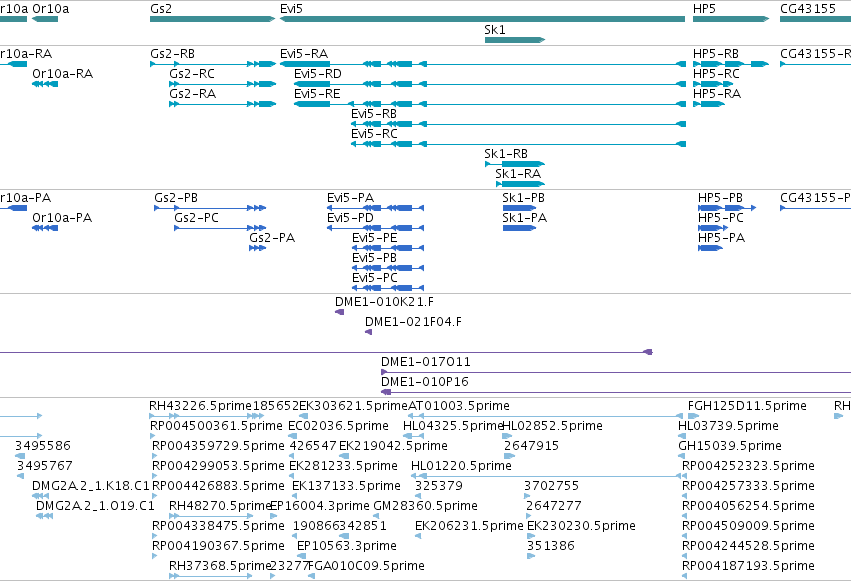Click the DME1-010P16 clone label
This screenshot has height=581, width=851.
pyautogui.click(x=424, y=382)
